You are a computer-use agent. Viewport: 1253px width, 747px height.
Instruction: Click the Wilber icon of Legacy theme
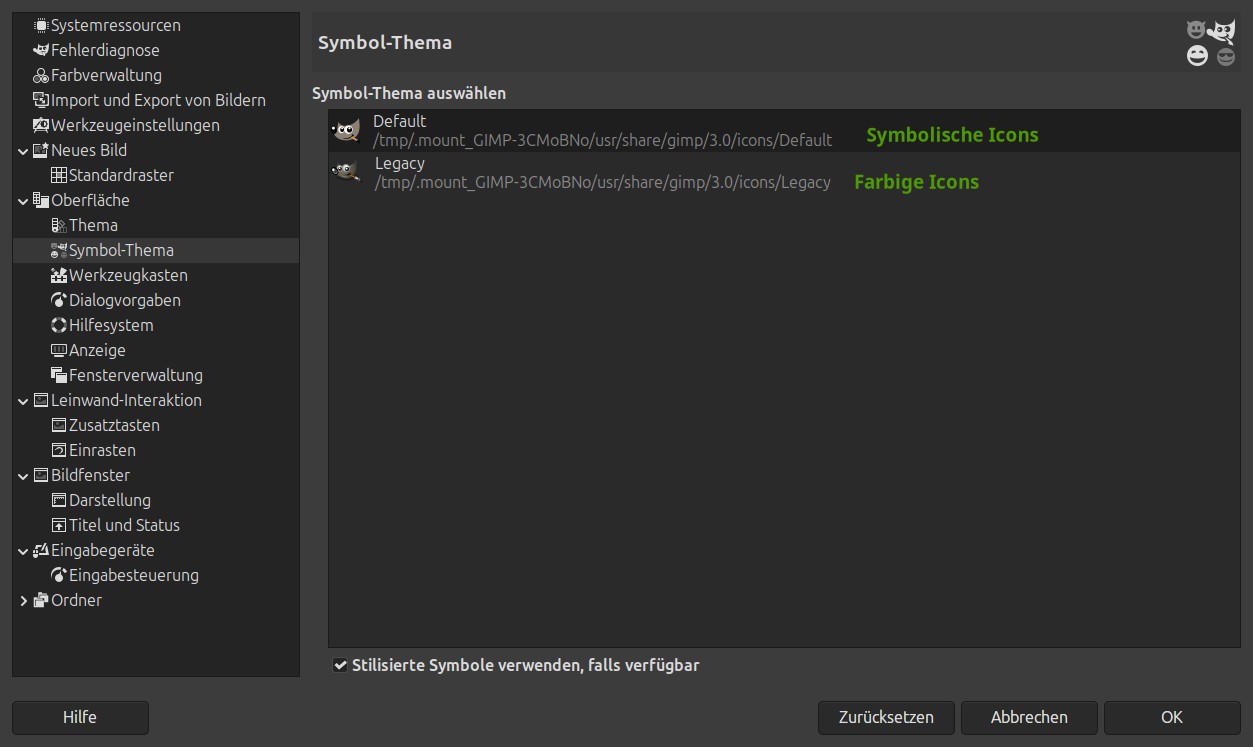pos(346,172)
